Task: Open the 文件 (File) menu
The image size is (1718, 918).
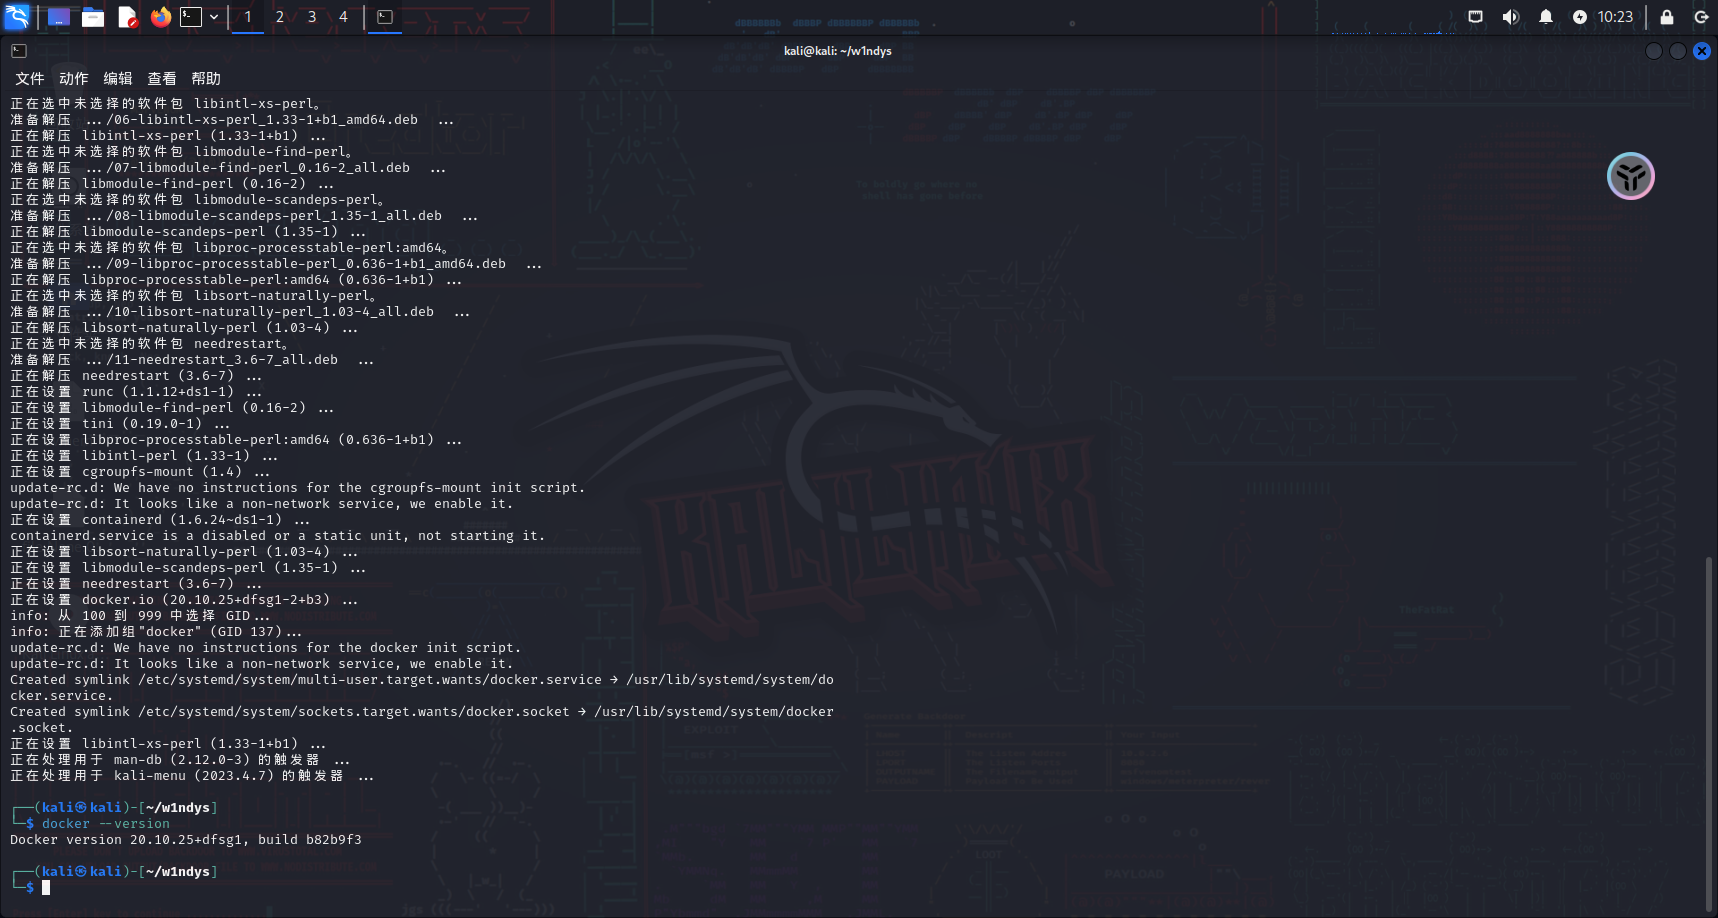Action: [30, 79]
